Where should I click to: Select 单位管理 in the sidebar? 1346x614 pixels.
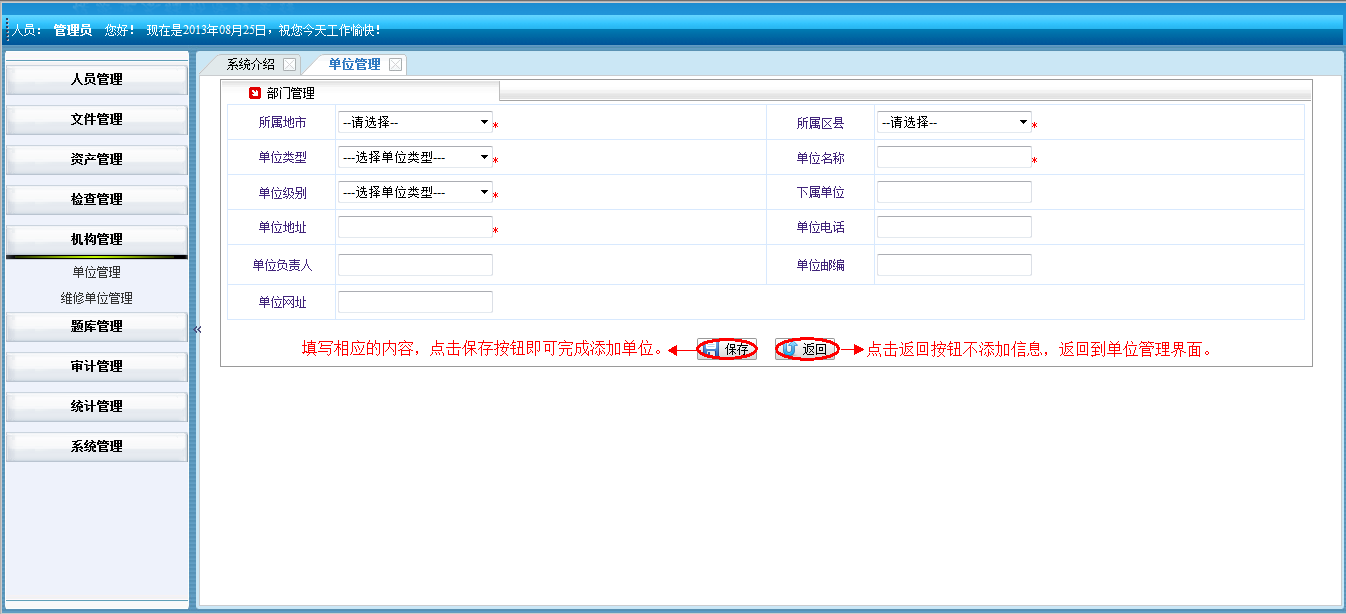(x=96, y=272)
